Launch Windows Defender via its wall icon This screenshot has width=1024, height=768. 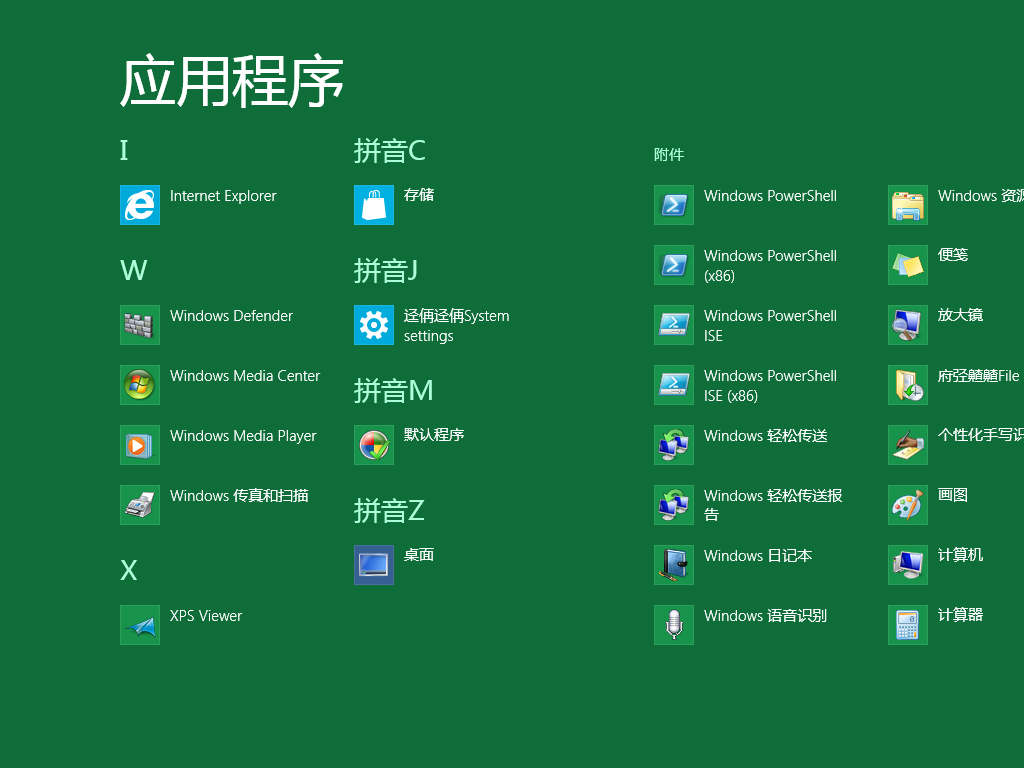coord(140,325)
